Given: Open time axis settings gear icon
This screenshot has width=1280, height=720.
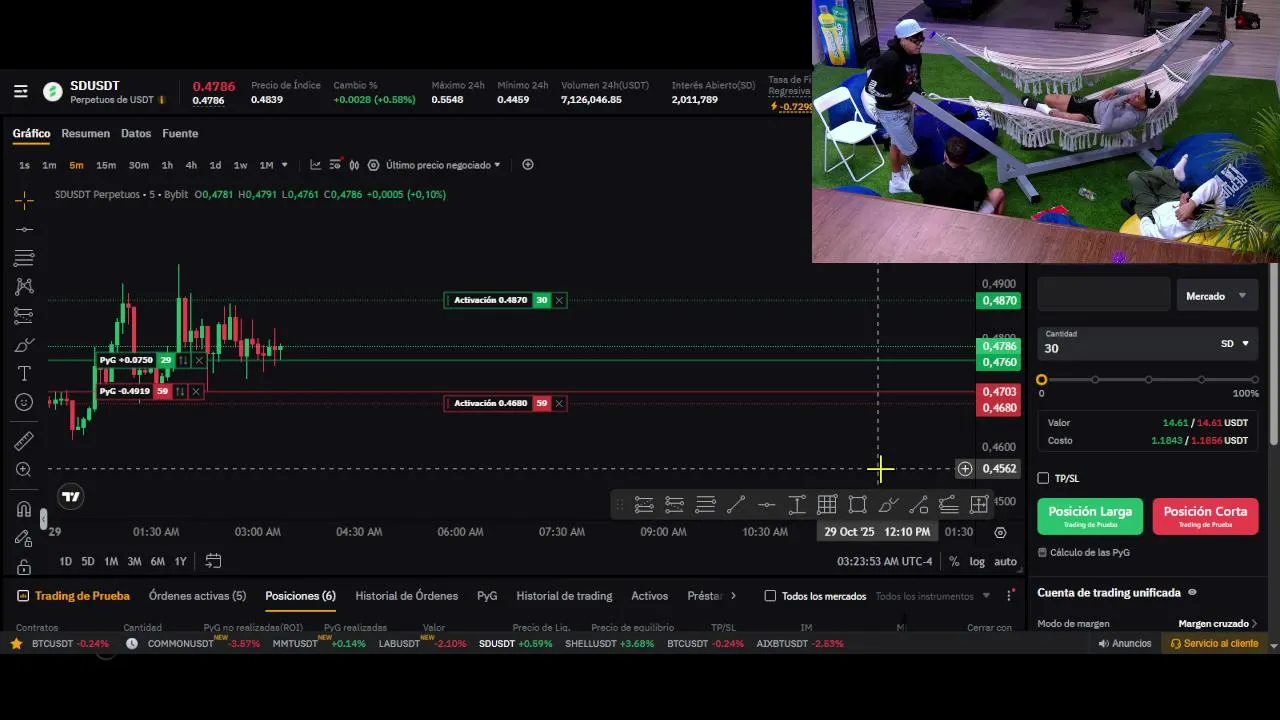Looking at the screenshot, I should [x=1001, y=532].
